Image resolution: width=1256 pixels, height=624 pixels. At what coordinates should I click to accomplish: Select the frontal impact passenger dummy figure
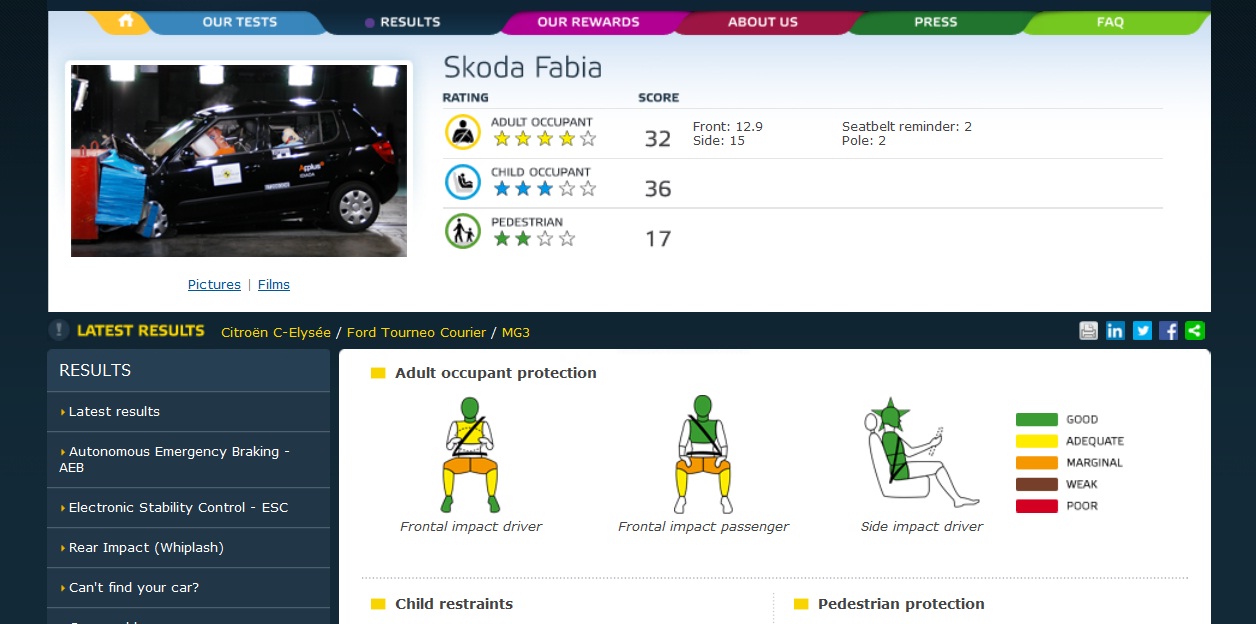[x=703, y=455]
